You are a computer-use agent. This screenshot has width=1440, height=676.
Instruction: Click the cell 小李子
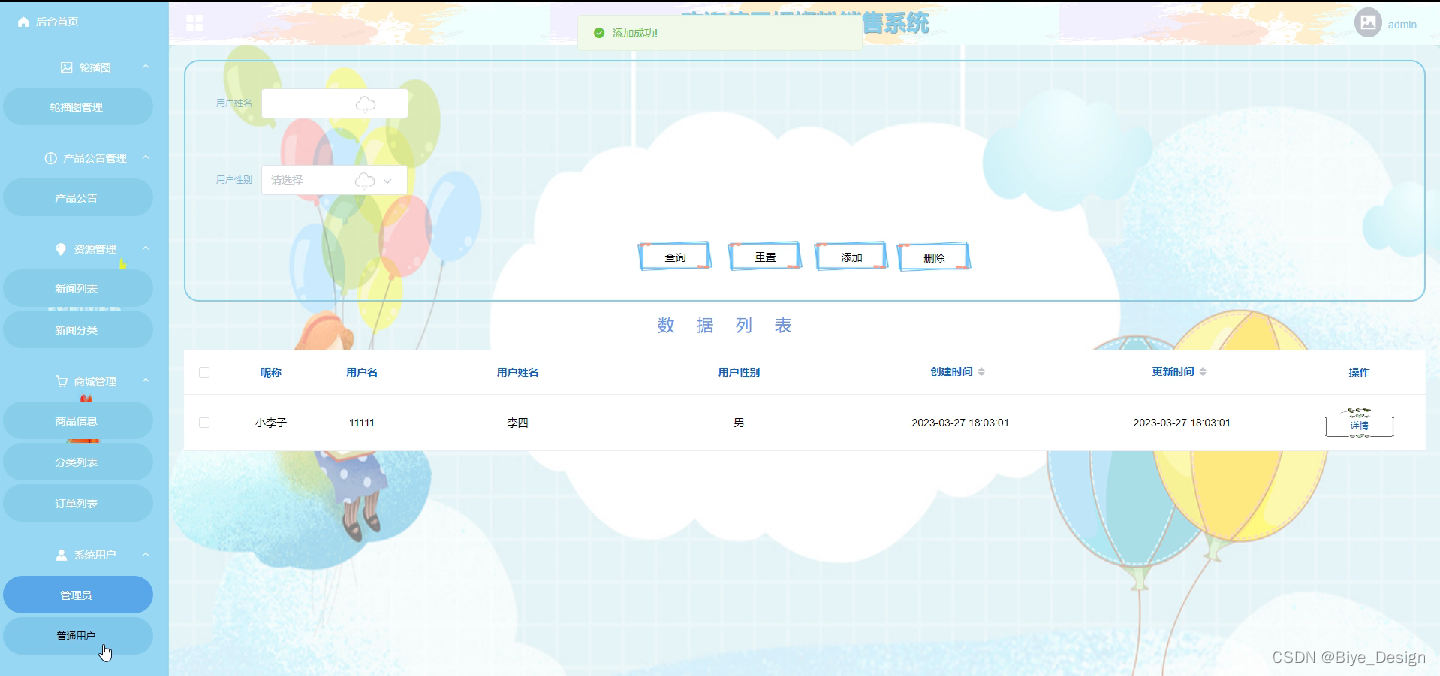point(271,423)
